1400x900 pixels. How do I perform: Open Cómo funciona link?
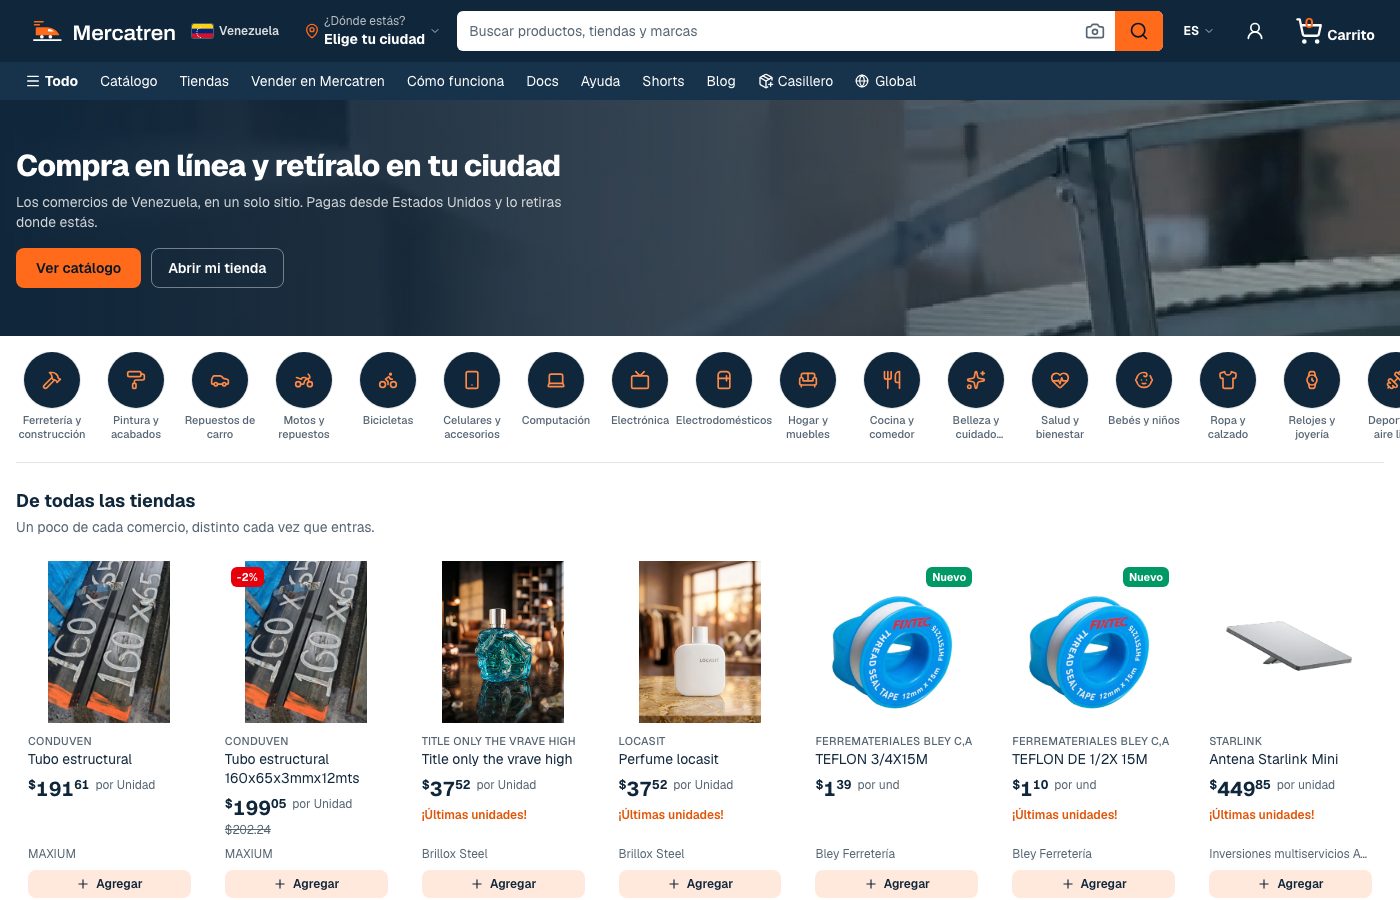pyautogui.click(x=455, y=81)
